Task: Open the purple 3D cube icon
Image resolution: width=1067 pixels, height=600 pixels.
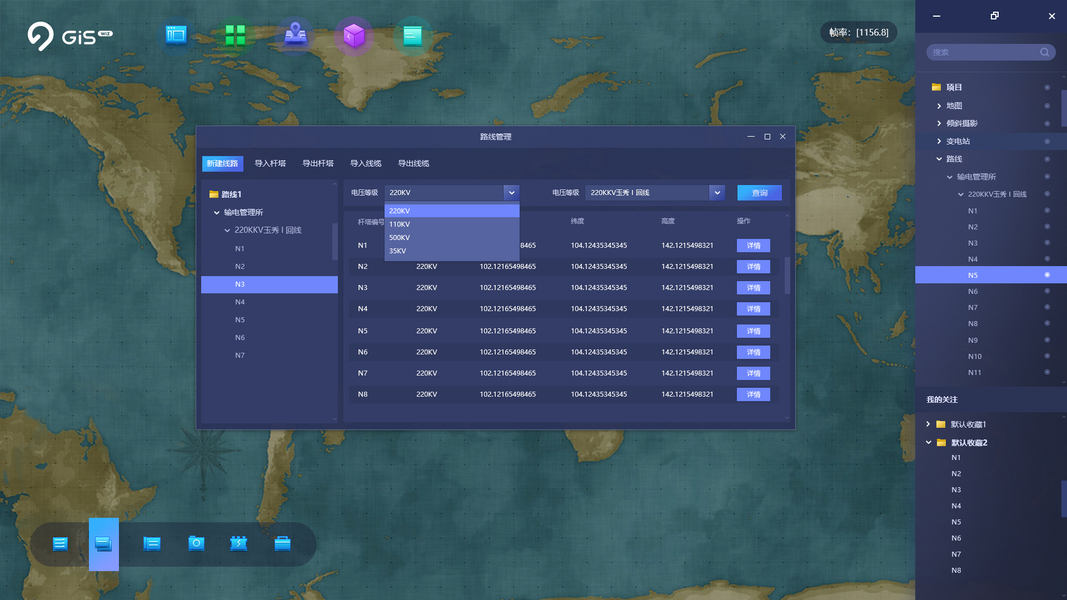Action: click(354, 35)
